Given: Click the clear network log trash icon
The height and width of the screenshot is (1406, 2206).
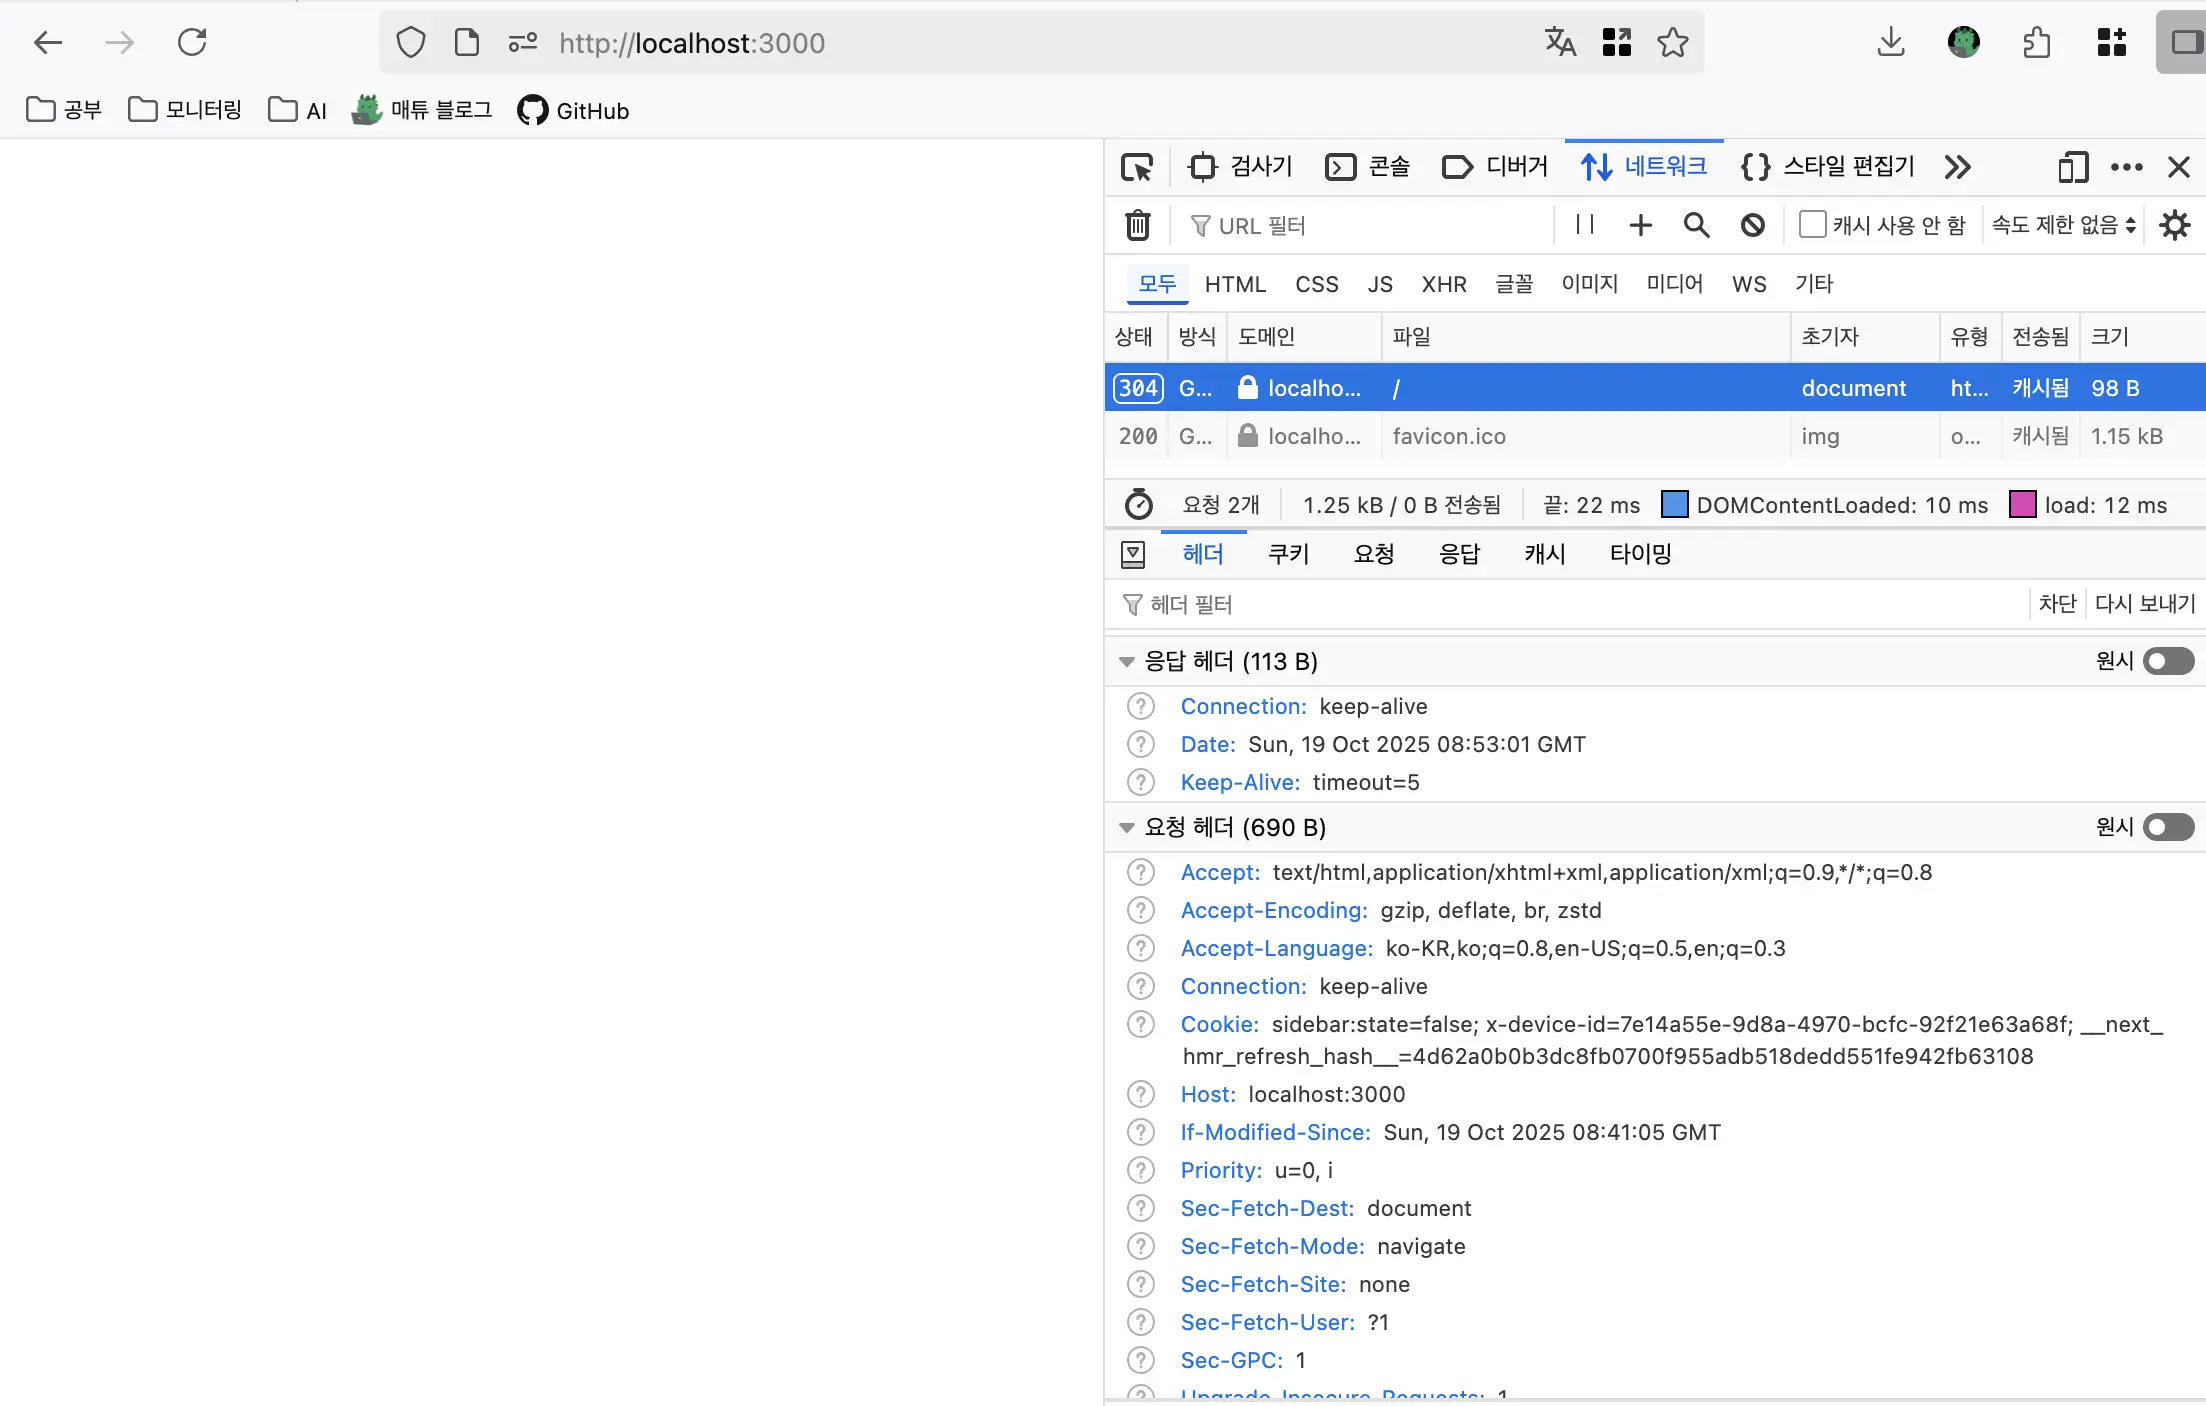Looking at the screenshot, I should (1138, 225).
